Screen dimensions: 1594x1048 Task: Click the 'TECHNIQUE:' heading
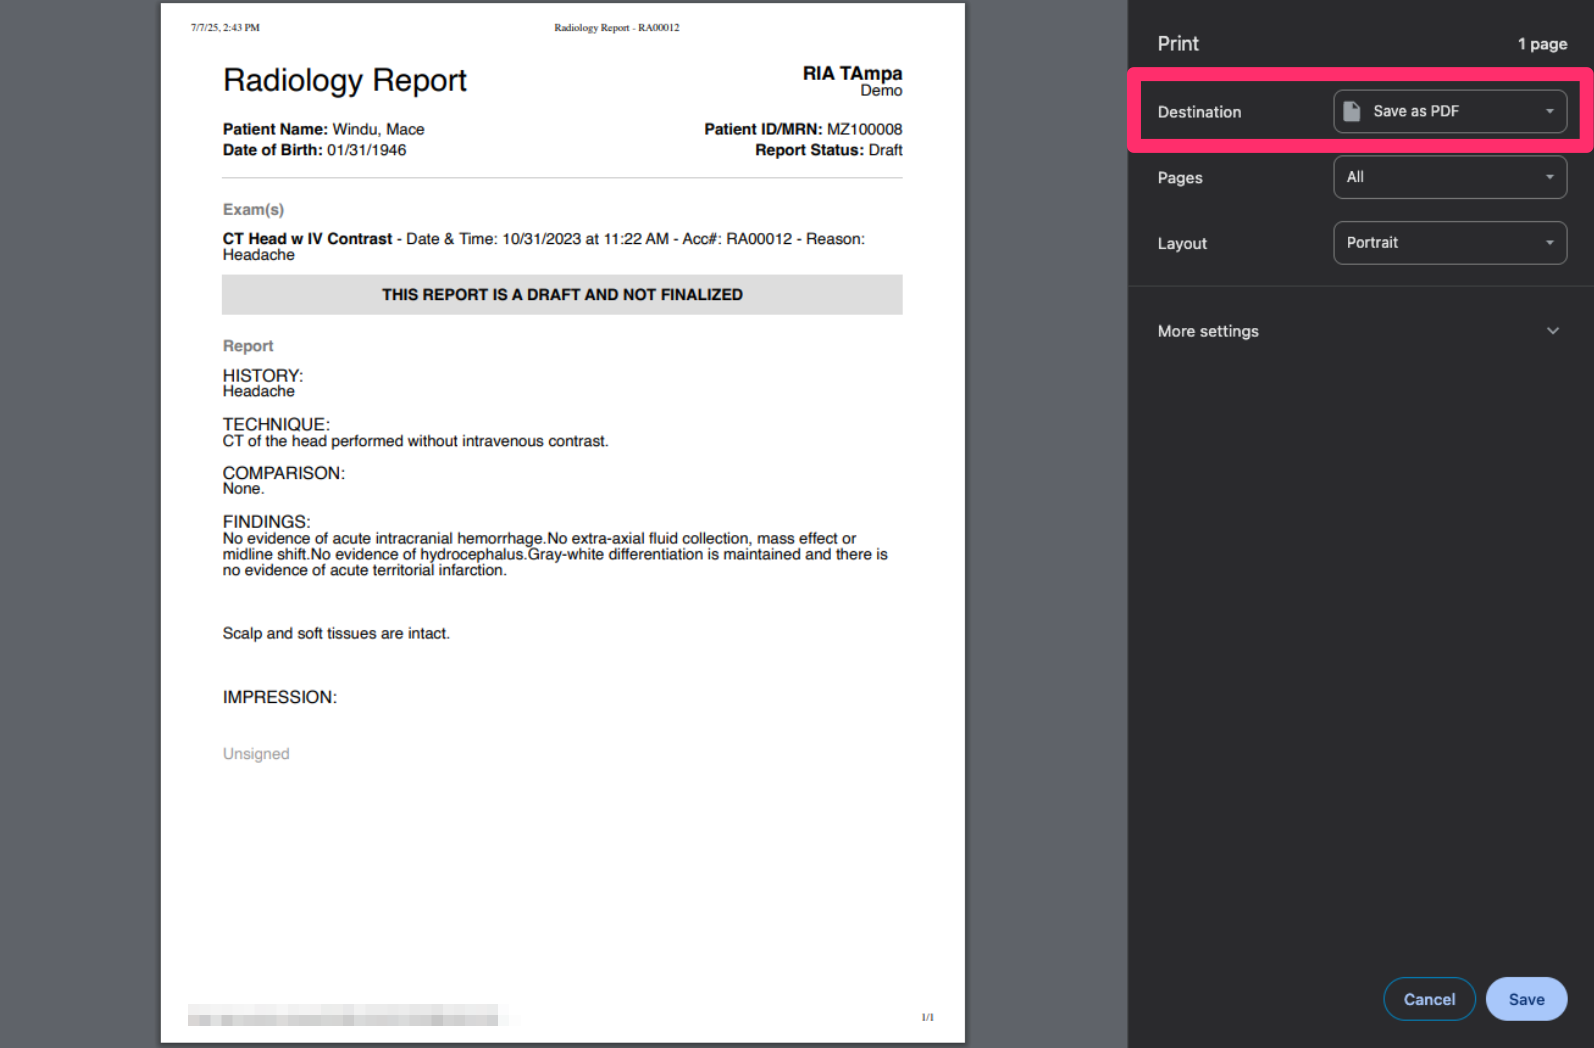click(276, 425)
